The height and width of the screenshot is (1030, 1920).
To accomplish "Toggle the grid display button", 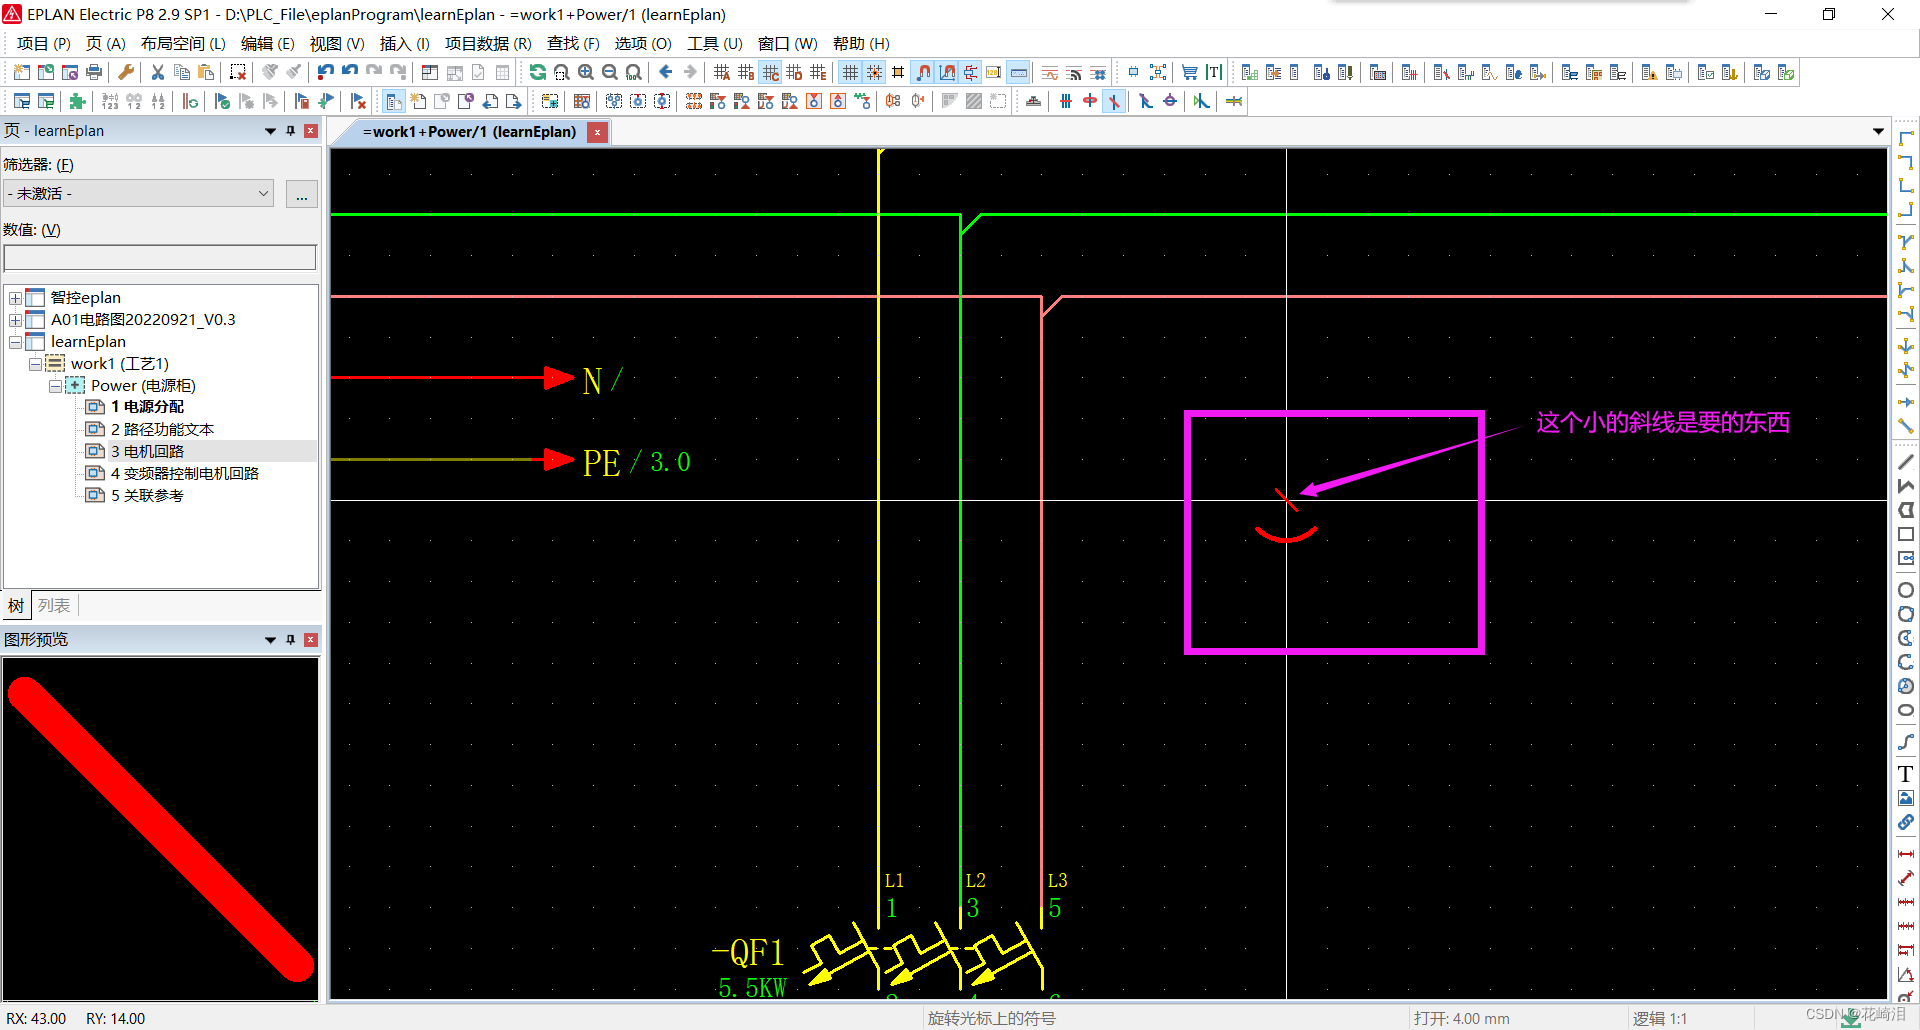I will pos(850,72).
